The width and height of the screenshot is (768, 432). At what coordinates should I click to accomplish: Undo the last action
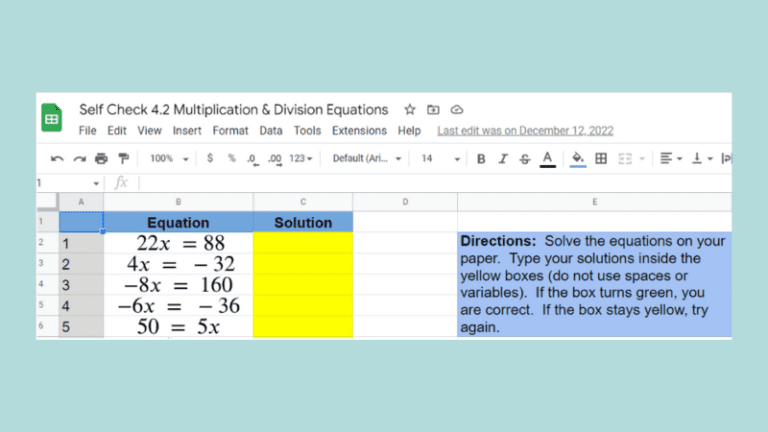pyautogui.click(x=57, y=159)
